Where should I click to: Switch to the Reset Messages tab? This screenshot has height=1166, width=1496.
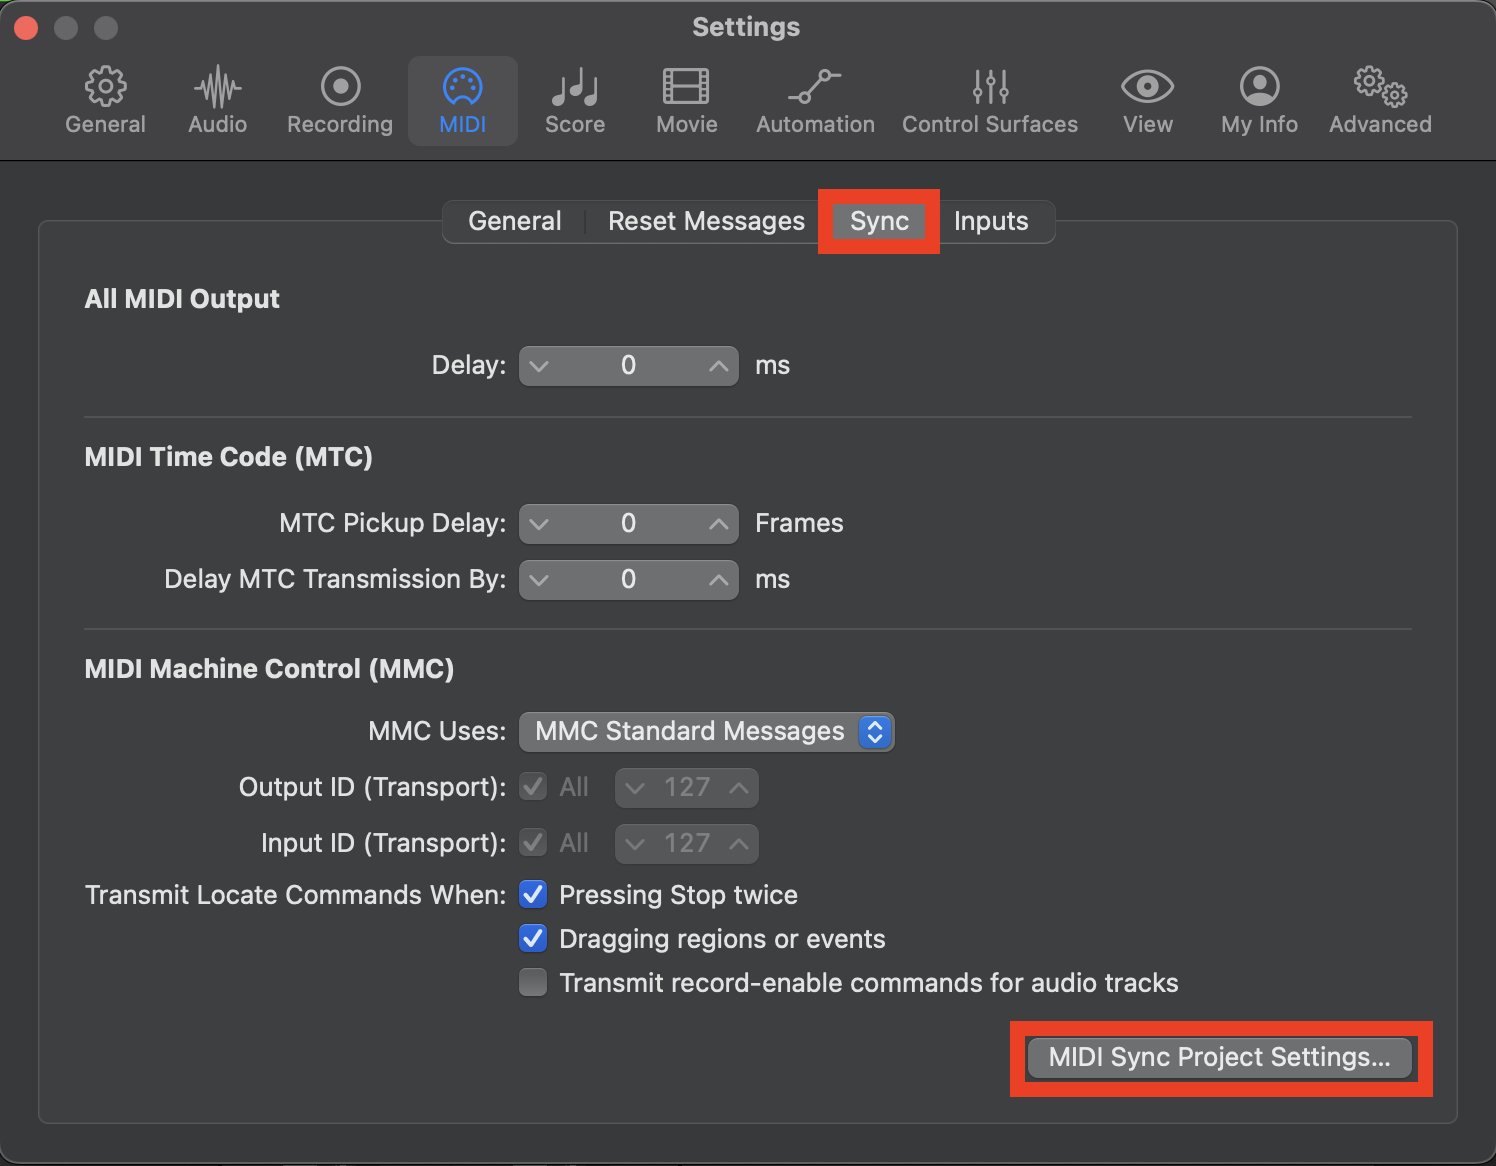[706, 221]
